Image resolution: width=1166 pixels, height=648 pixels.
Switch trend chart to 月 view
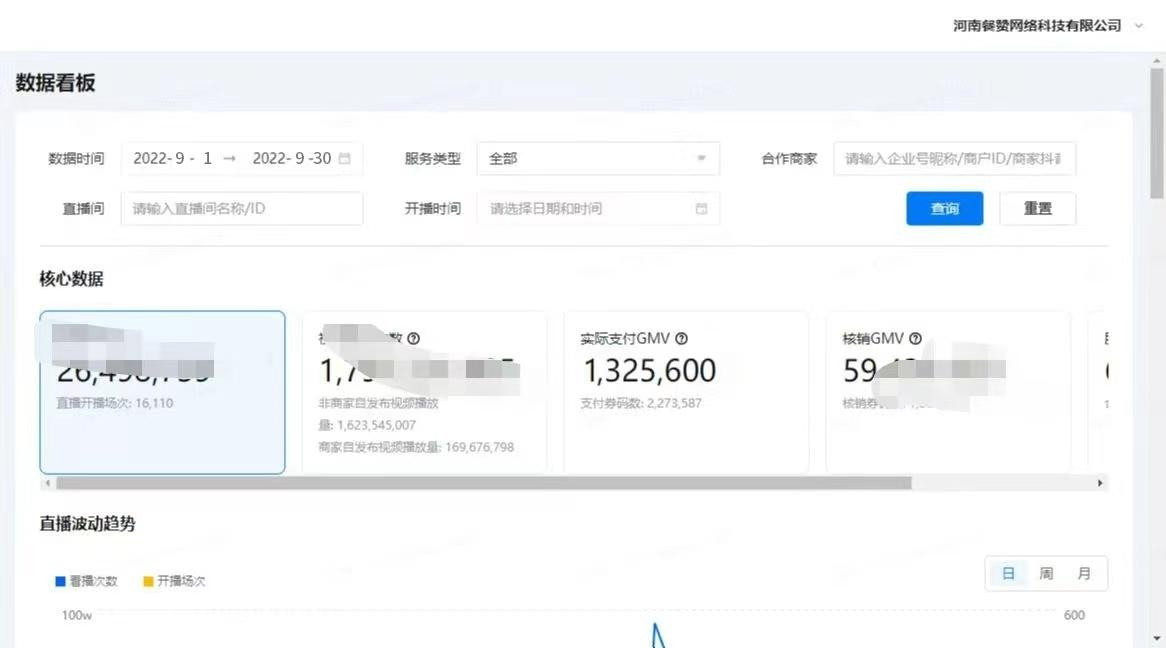point(1084,574)
